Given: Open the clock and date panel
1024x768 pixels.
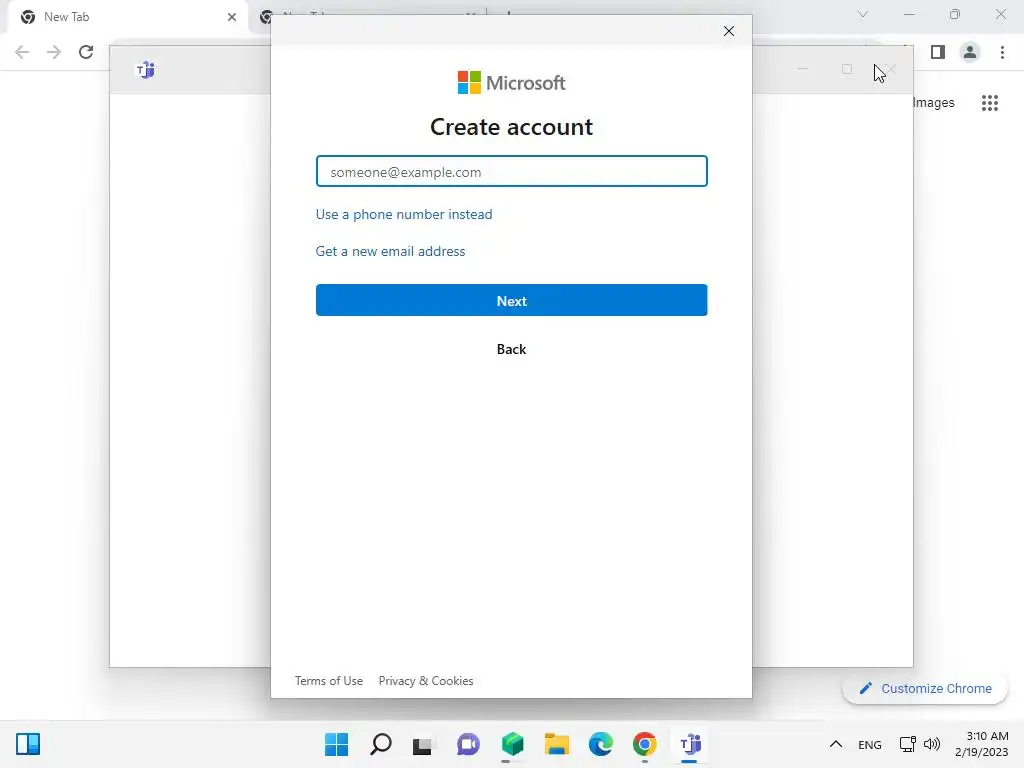Looking at the screenshot, I should coord(982,744).
